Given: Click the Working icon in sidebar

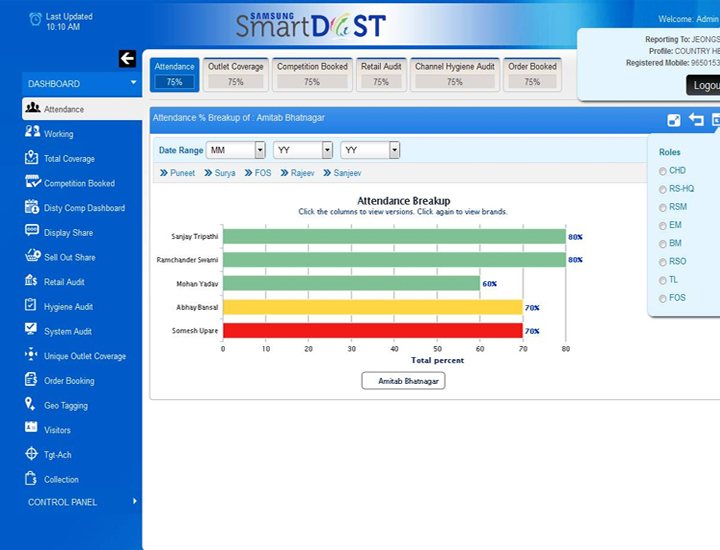Looking at the screenshot, I should pyautogui.click(x=32, y=132).
